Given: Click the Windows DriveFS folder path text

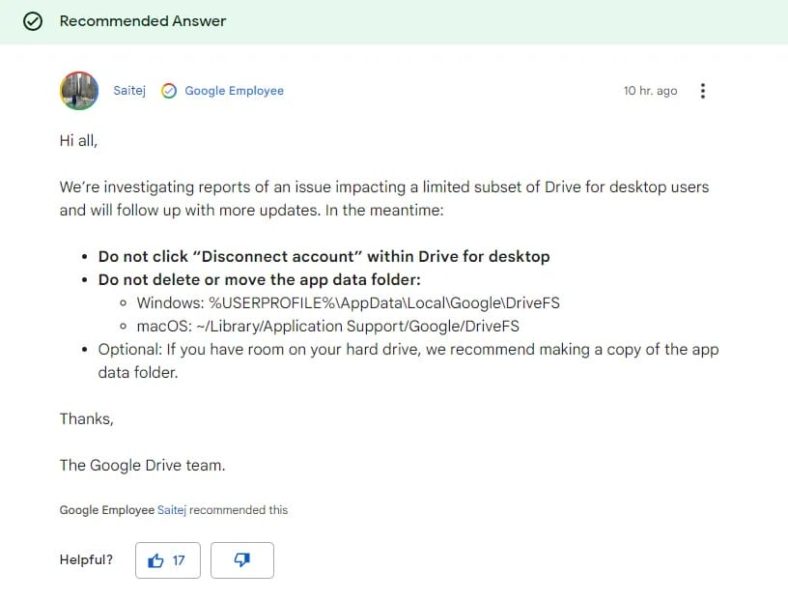Looking at the screenshot, I should [x=385, y=303].
